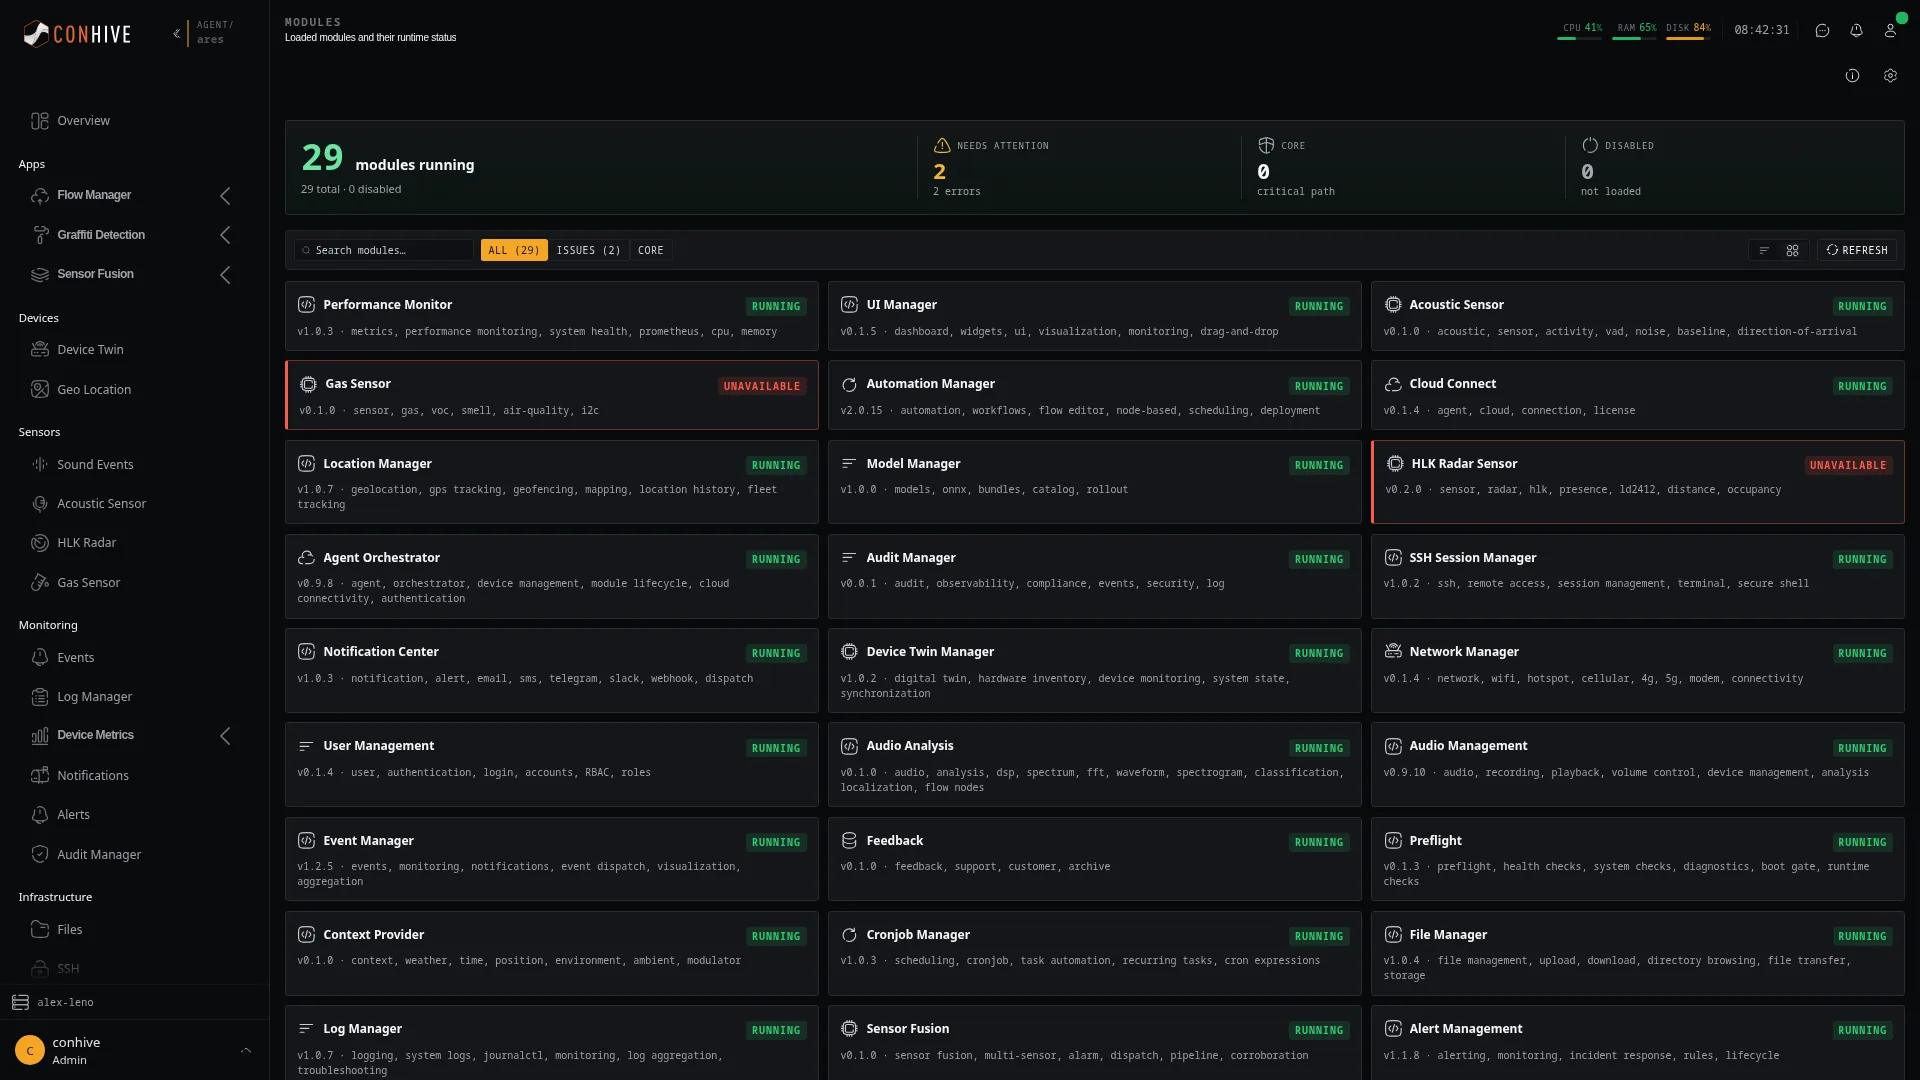Click the Events sidebar icon
This screenshot has height=1080, width=1920.
click(40, 657)
